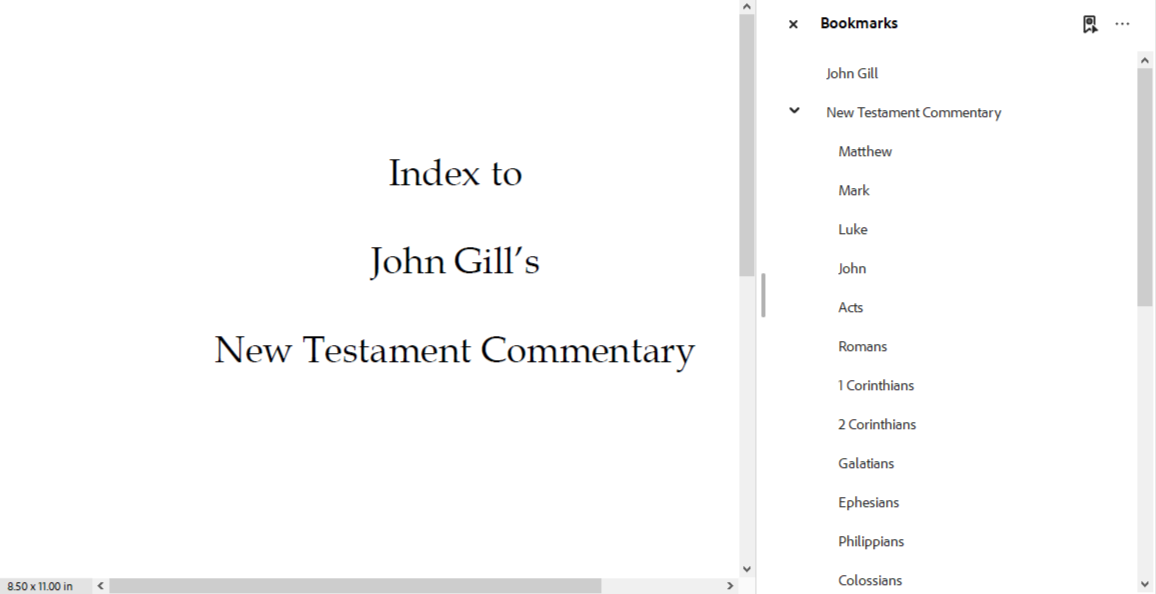Navigate to the Acts bookmark
Image resolution: width=1156 pixels, height=594 pixels.
click(x=851, y=307)
